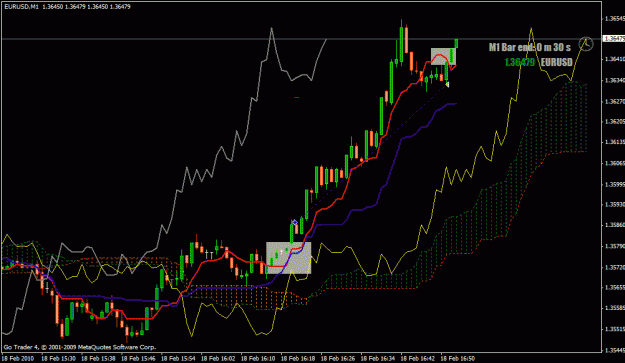Image resolution: width=625 pixels, height=363 pixels.
Task: Click the 1.3654 price axis label
Action: 614,18
